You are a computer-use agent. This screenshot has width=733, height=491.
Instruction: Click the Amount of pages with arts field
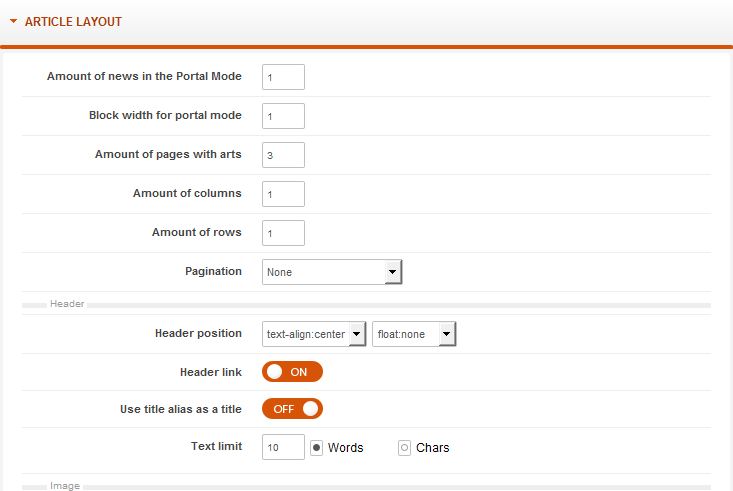pos(283,155)
